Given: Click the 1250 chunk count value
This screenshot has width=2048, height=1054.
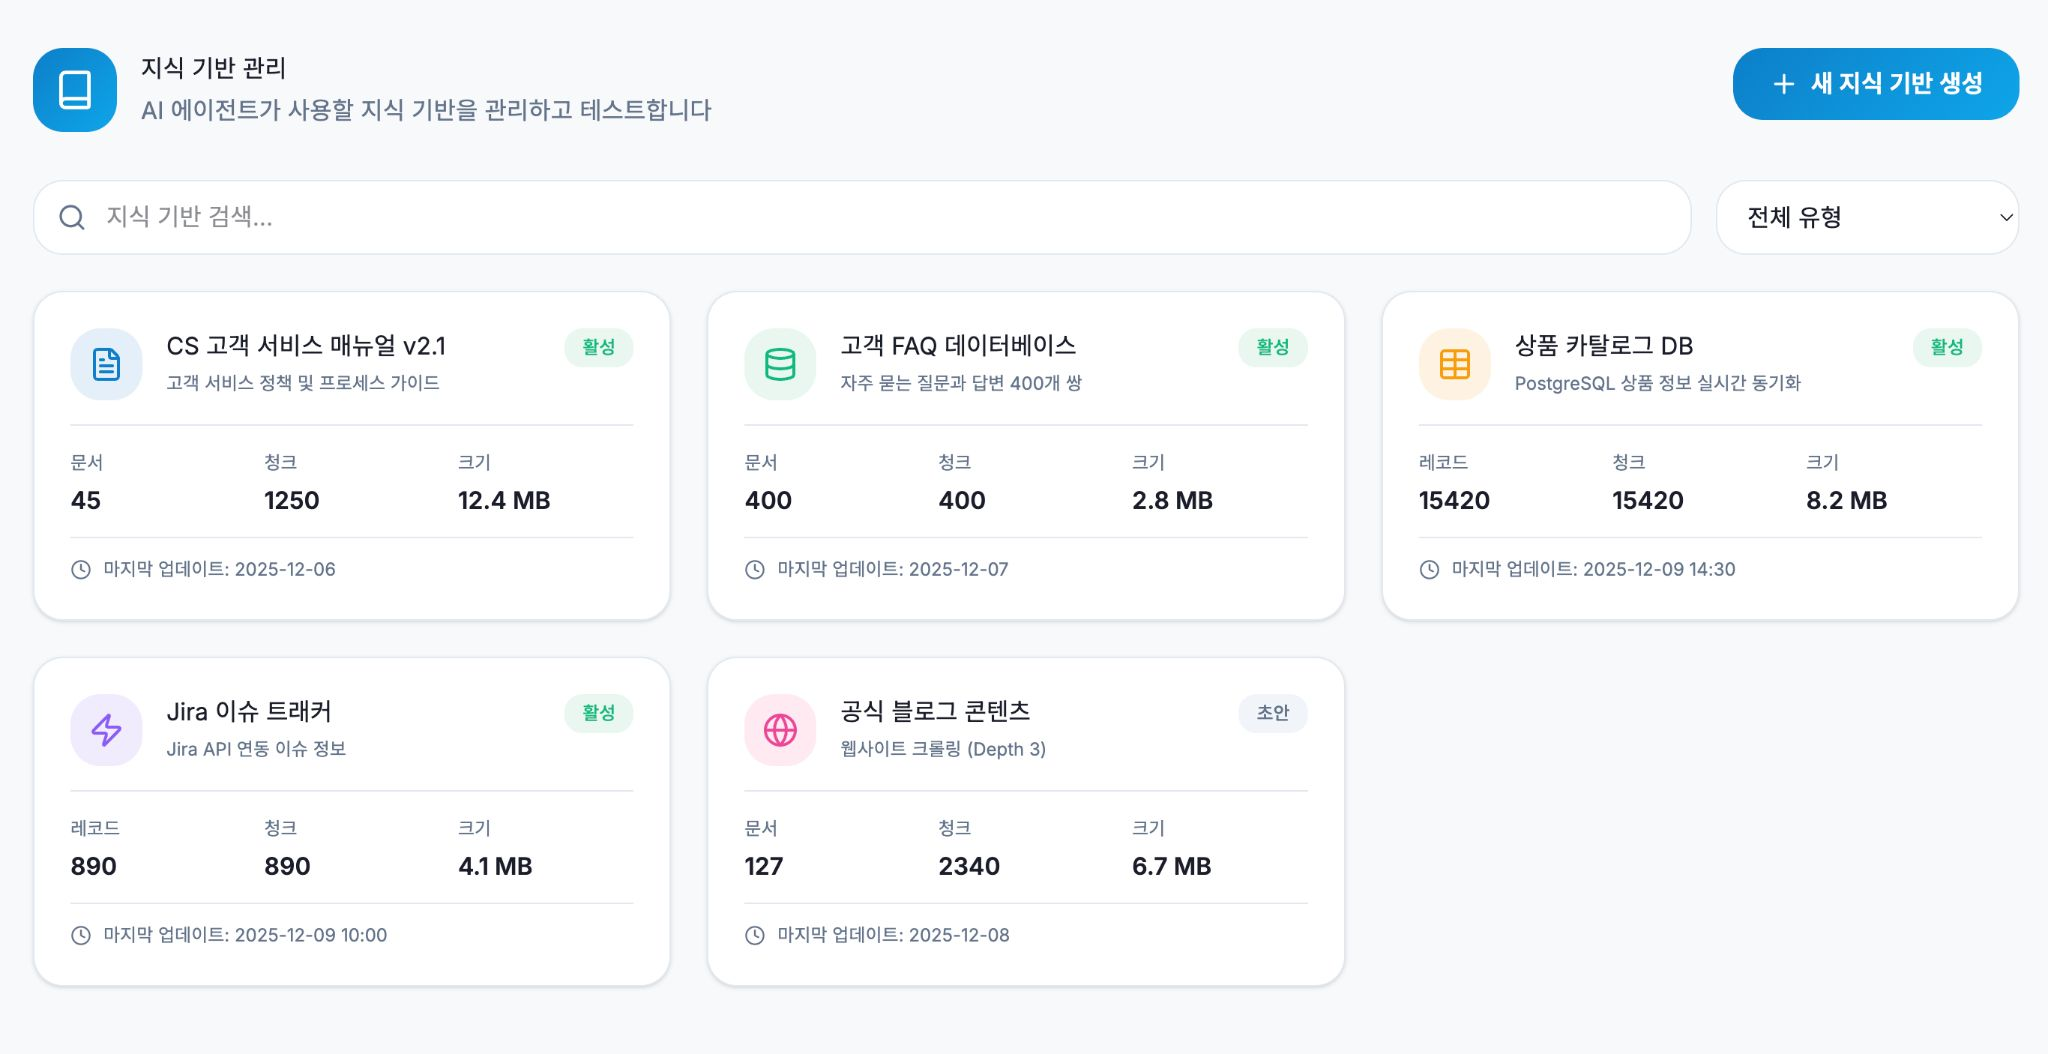Looking at the screenshot, I should click(292, 500).
